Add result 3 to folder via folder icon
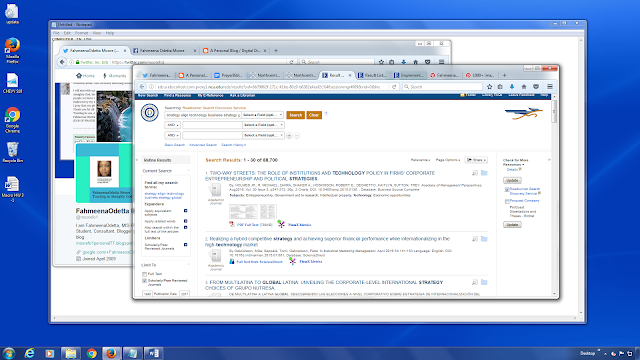Screen dimensions: 640x360 484,282
